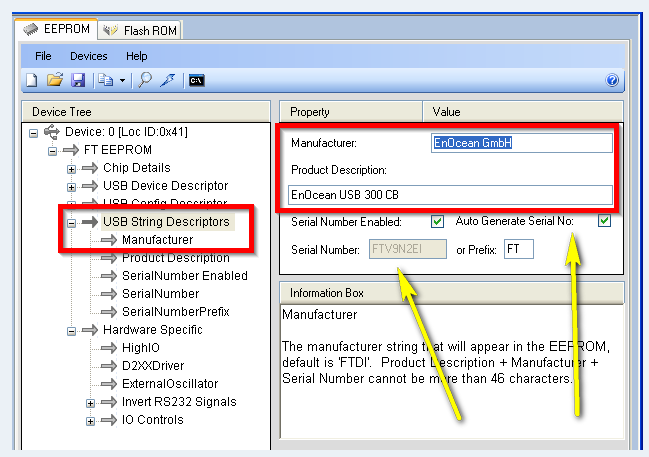Select USB Device Descriptor in the tree
The width and height of the screenshot is (649, 457).
[x=166, y=185]
